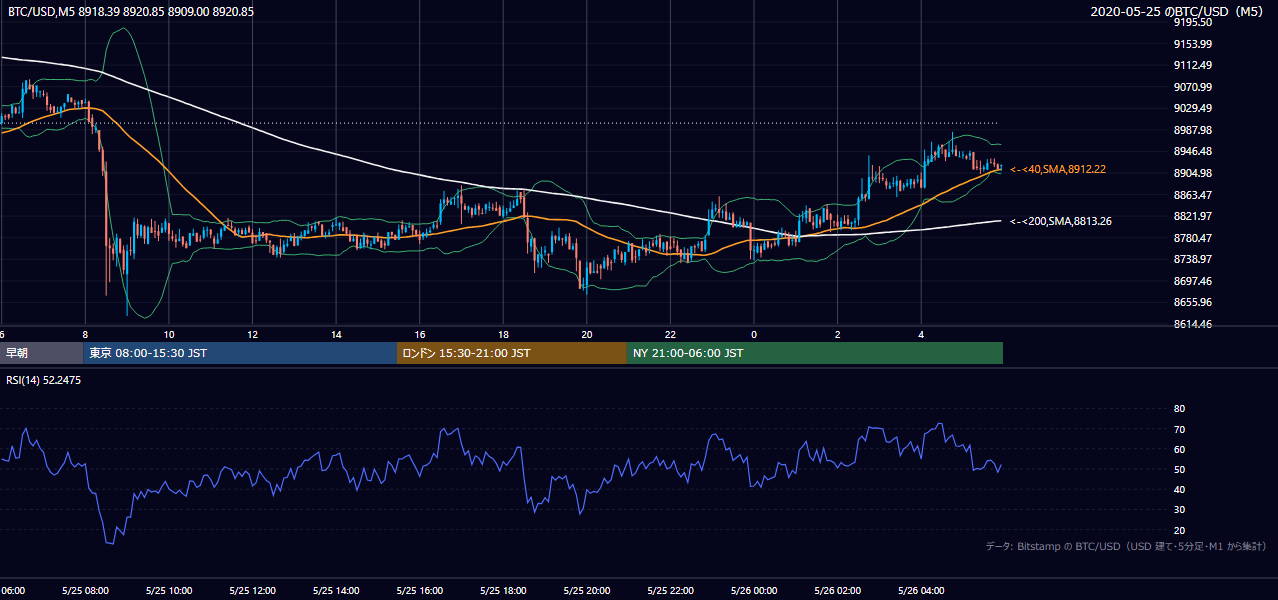Click time axis label 5/25 16:00
Screen dimensions: 1278x600
[x=419, y=591]
